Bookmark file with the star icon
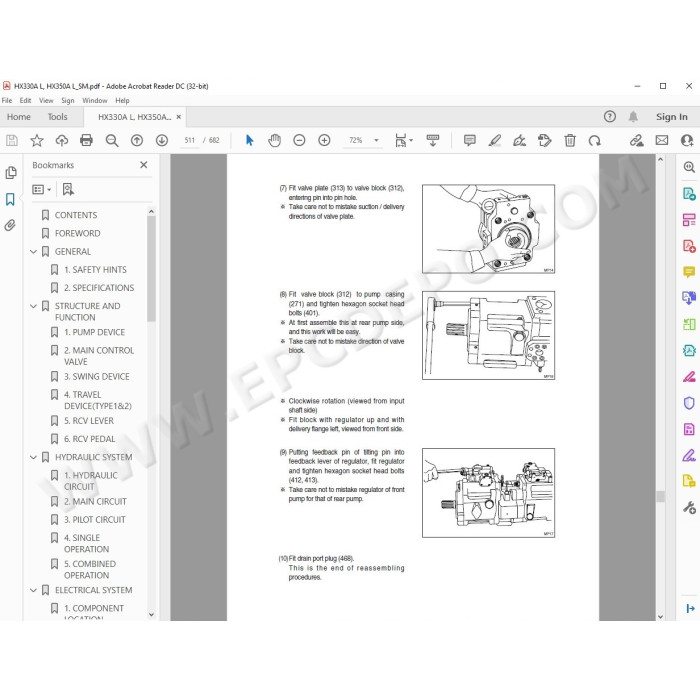Viewport: 700px width, 700px height. (x=37, y=141)
